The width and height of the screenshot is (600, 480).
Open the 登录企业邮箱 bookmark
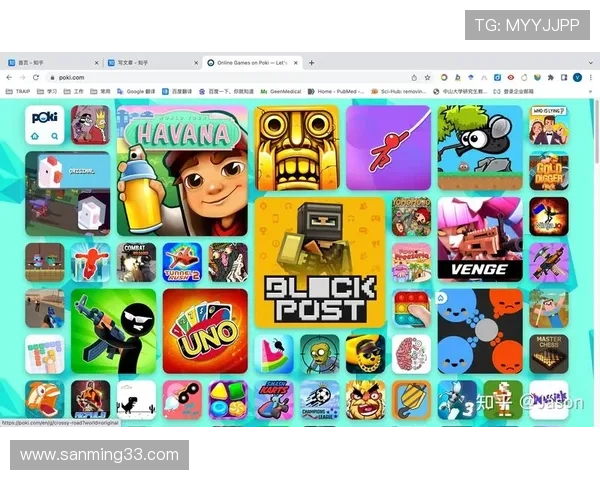coord(514,91)
